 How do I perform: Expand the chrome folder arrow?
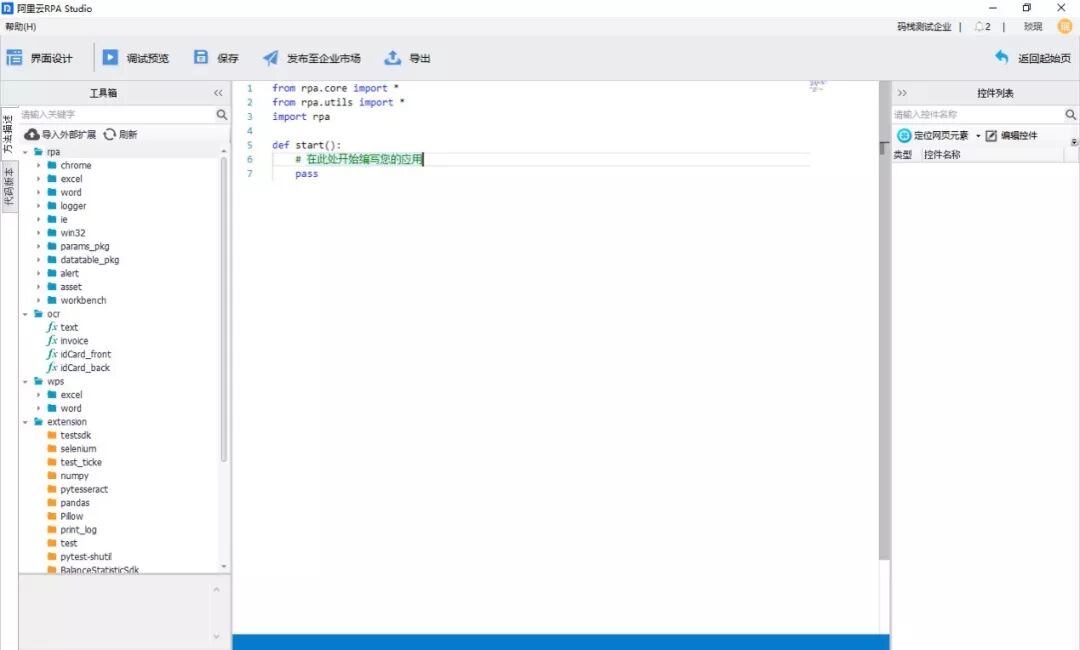coord(39,165)
